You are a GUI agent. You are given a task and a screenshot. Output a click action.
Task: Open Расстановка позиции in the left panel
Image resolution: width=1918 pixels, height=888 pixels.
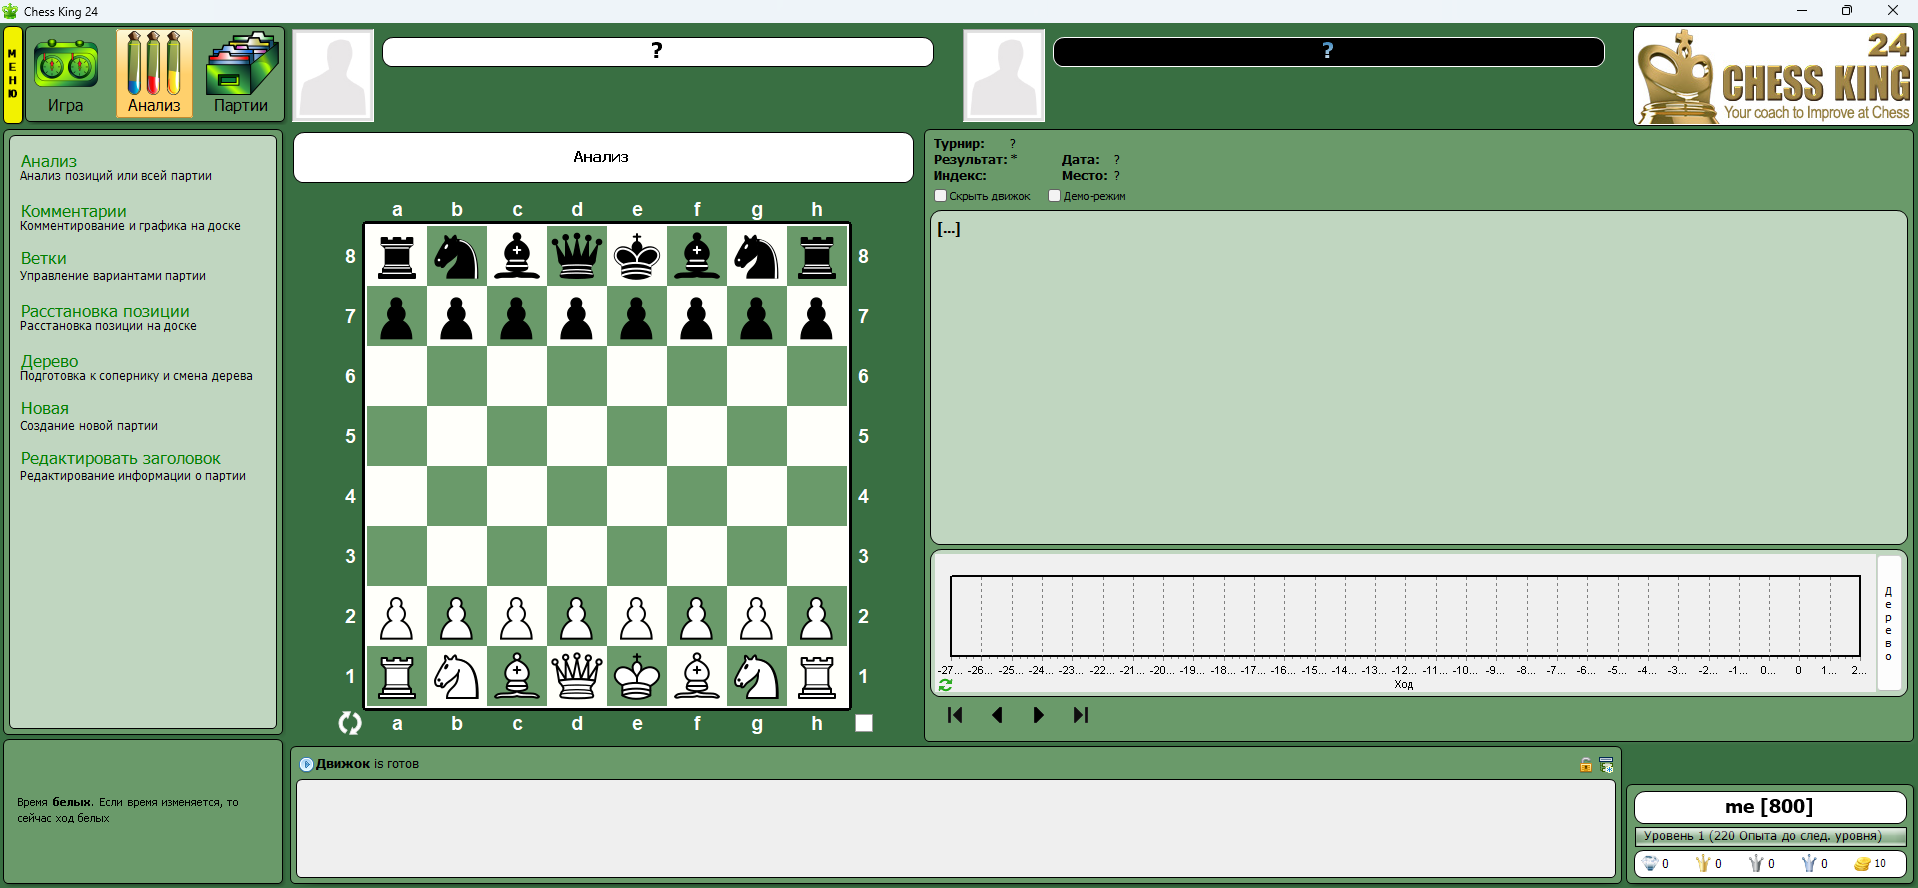105,311
